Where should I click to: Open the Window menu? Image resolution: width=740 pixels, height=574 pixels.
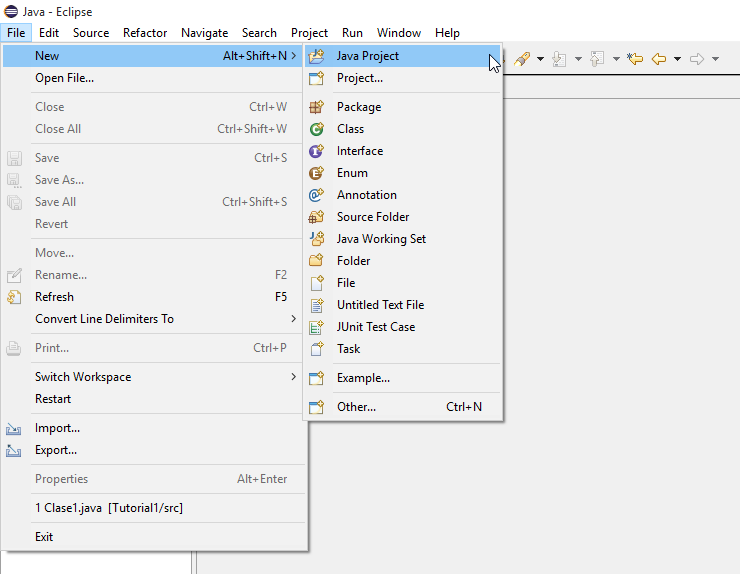pyautogui.click(x=399, y=33)
